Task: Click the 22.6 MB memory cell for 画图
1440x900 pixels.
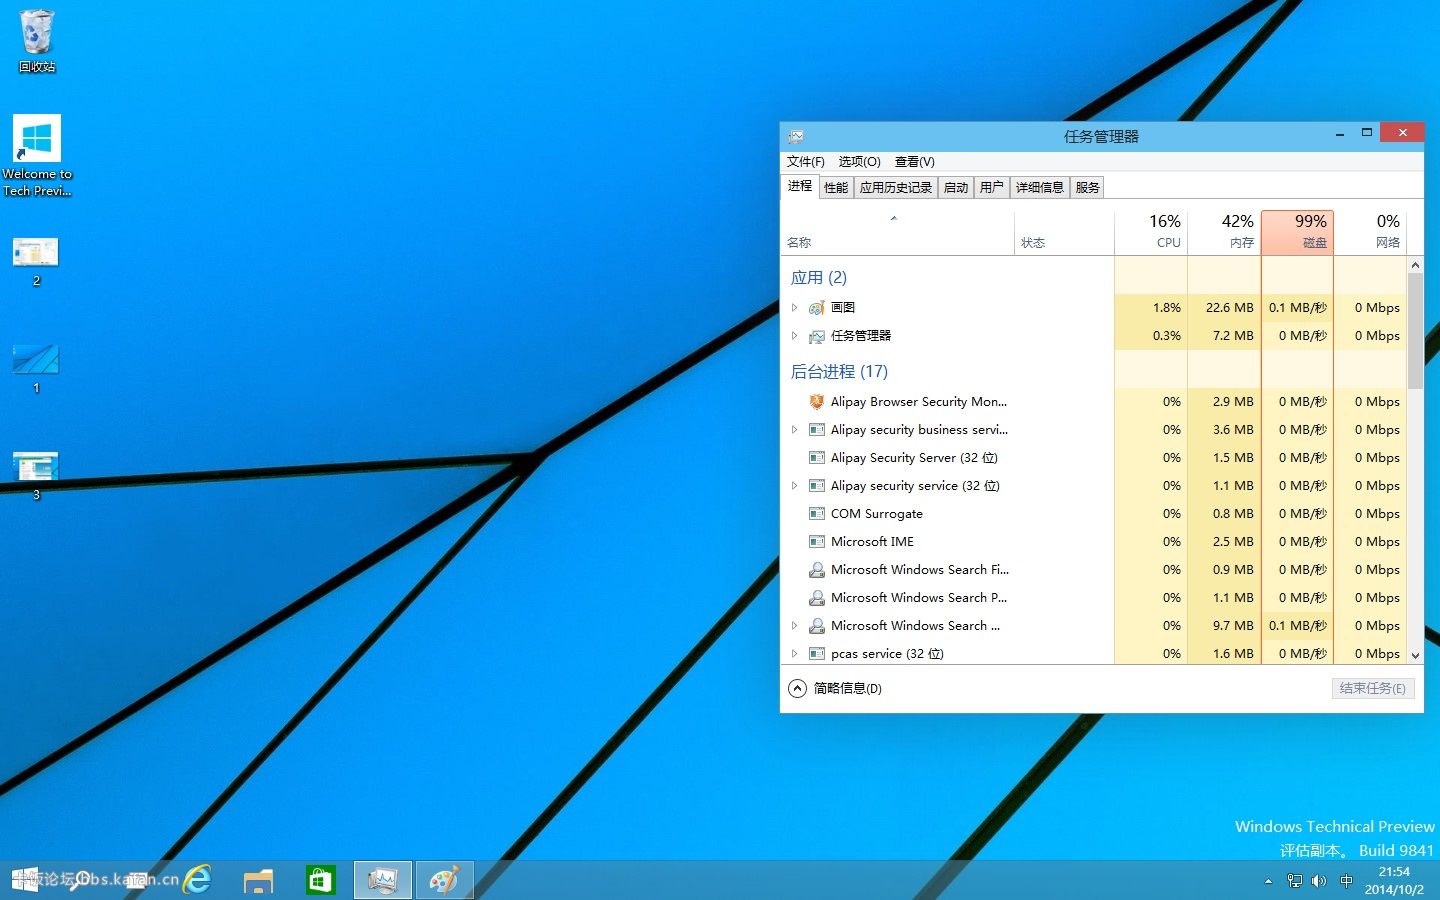Action: coord(1224,308)
